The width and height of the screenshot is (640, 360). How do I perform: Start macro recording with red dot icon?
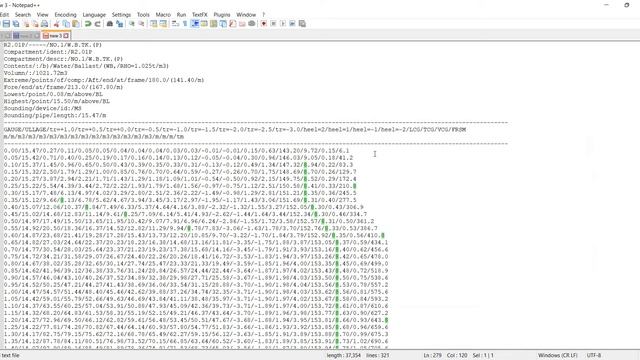[x=264, y=24]
